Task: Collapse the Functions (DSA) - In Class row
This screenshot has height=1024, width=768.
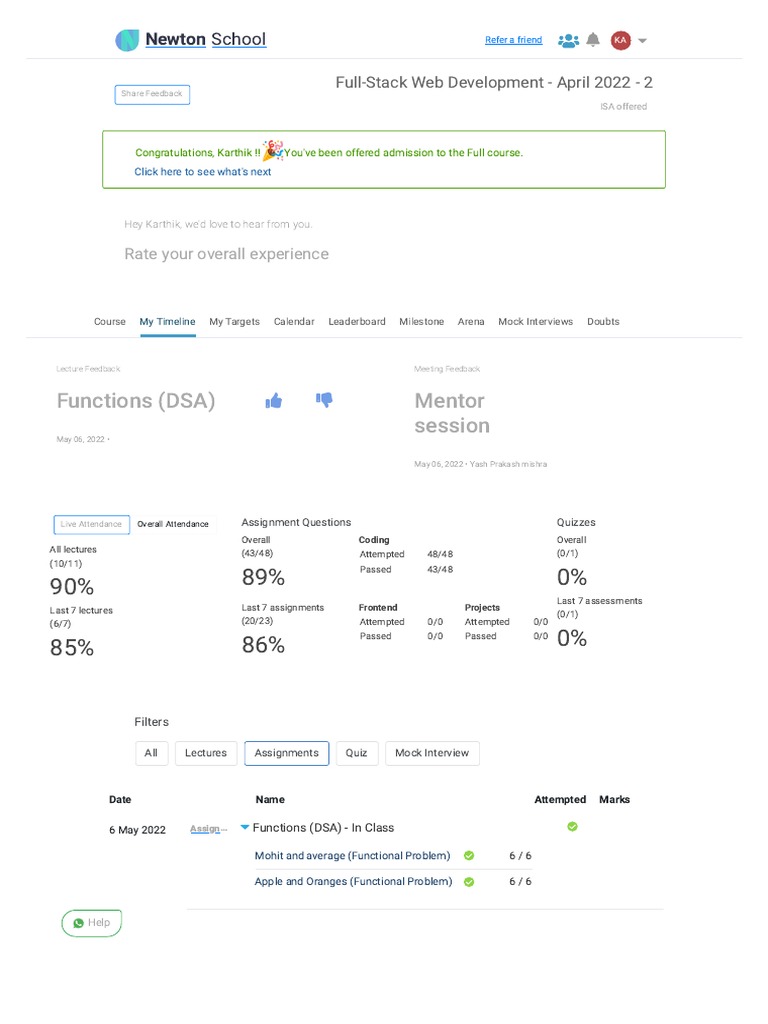Action: (x=245, y=828)
